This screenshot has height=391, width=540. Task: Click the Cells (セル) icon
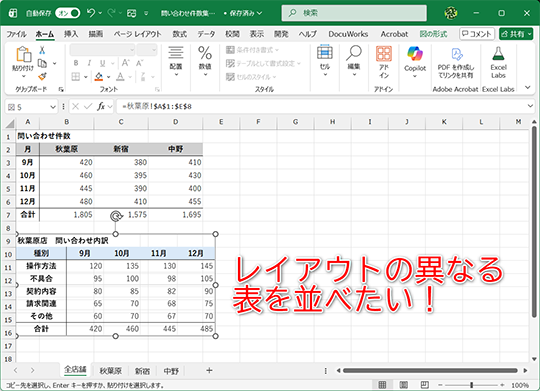(x=325, y=52)
